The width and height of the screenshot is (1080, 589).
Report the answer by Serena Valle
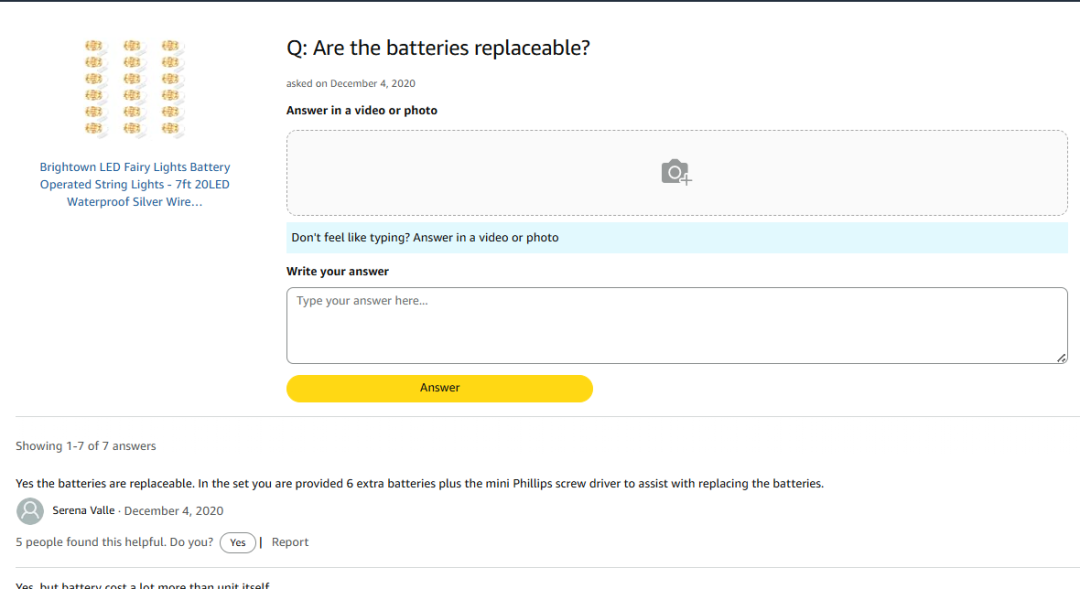[290, 542]
